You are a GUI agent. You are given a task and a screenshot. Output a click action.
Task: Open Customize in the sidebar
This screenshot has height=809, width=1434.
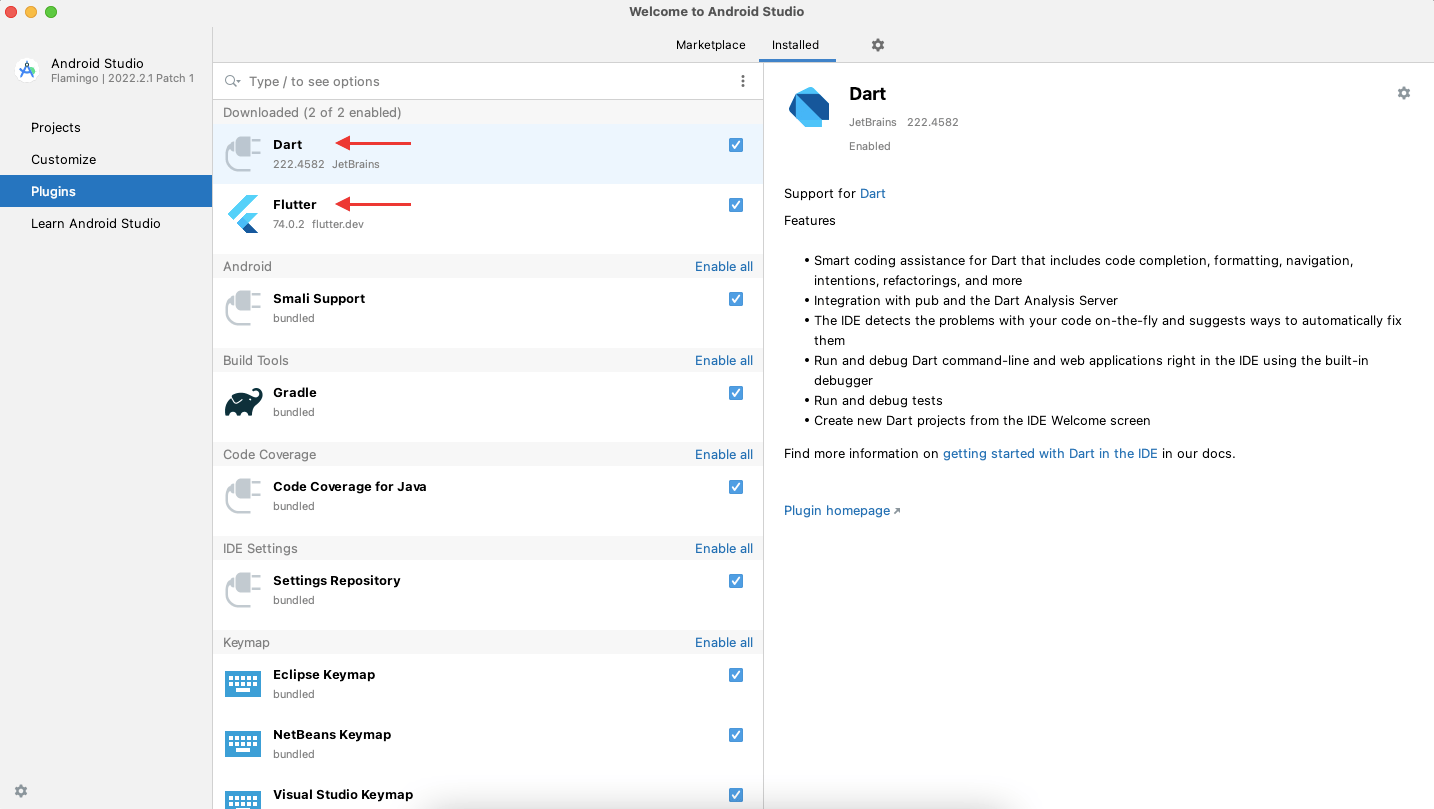106,159
